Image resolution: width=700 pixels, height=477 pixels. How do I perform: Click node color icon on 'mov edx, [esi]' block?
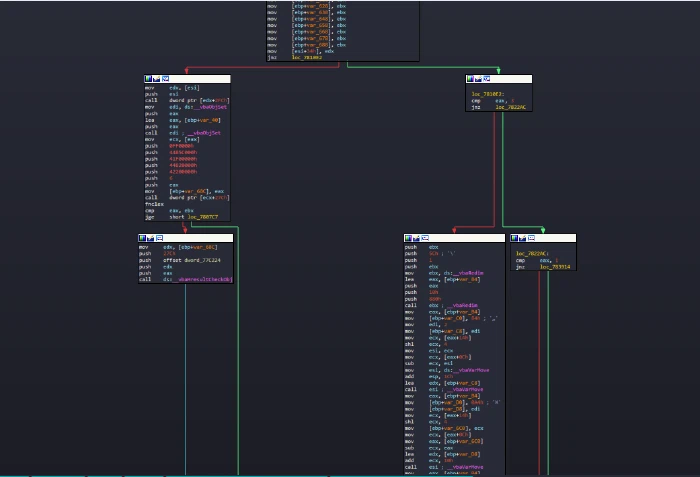coord(148,79)
